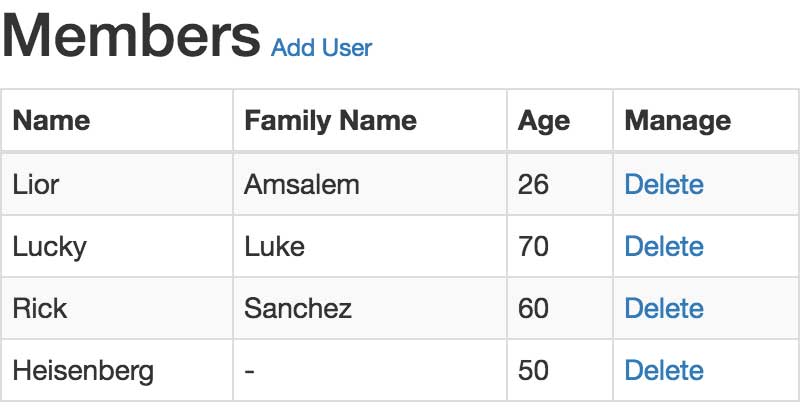This screenshot has height=414, width=808.
Task: Delete the Lucky Luke member
Action: point(664,246)
